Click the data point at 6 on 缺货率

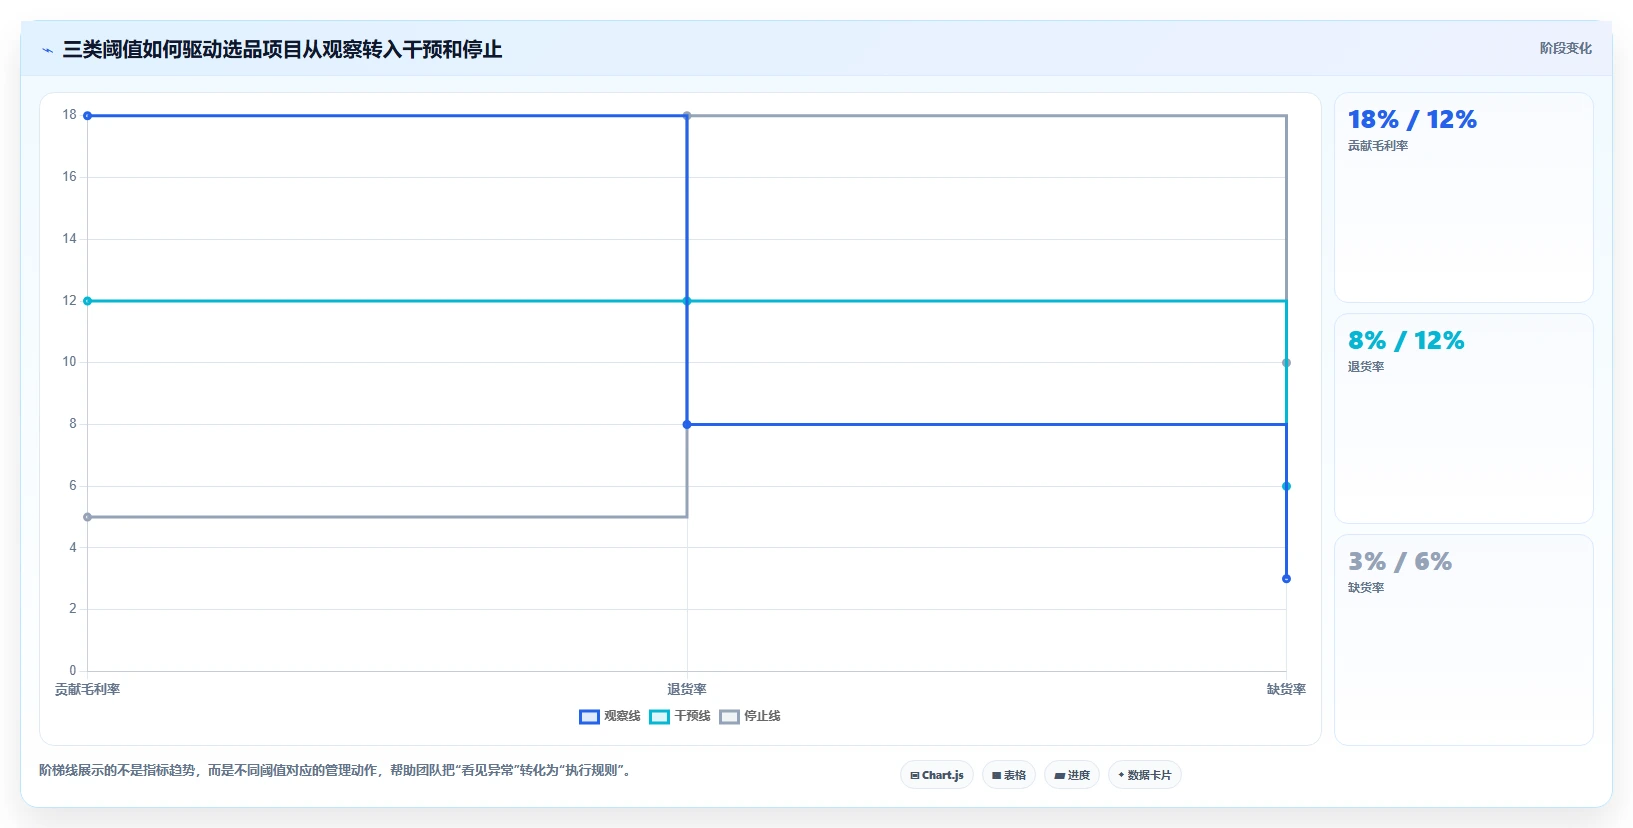click(x=1286, y=486)
